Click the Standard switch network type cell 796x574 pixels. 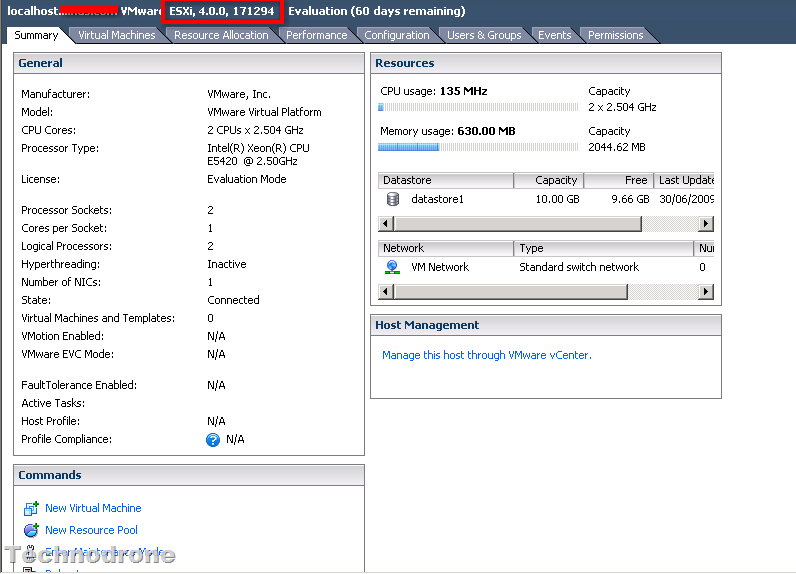tap(579, 267)
